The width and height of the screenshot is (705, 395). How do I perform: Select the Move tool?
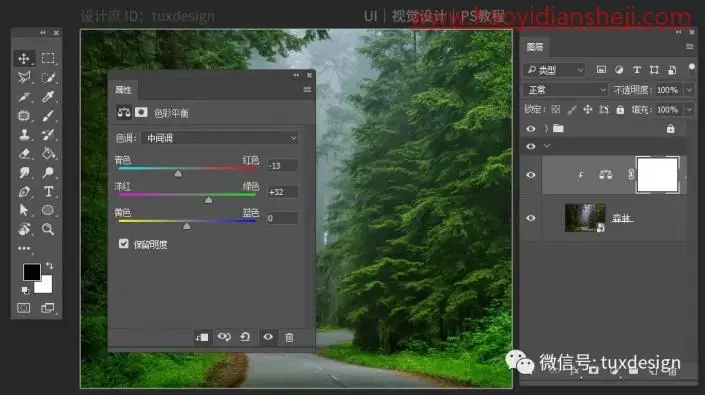pos(24,58)
